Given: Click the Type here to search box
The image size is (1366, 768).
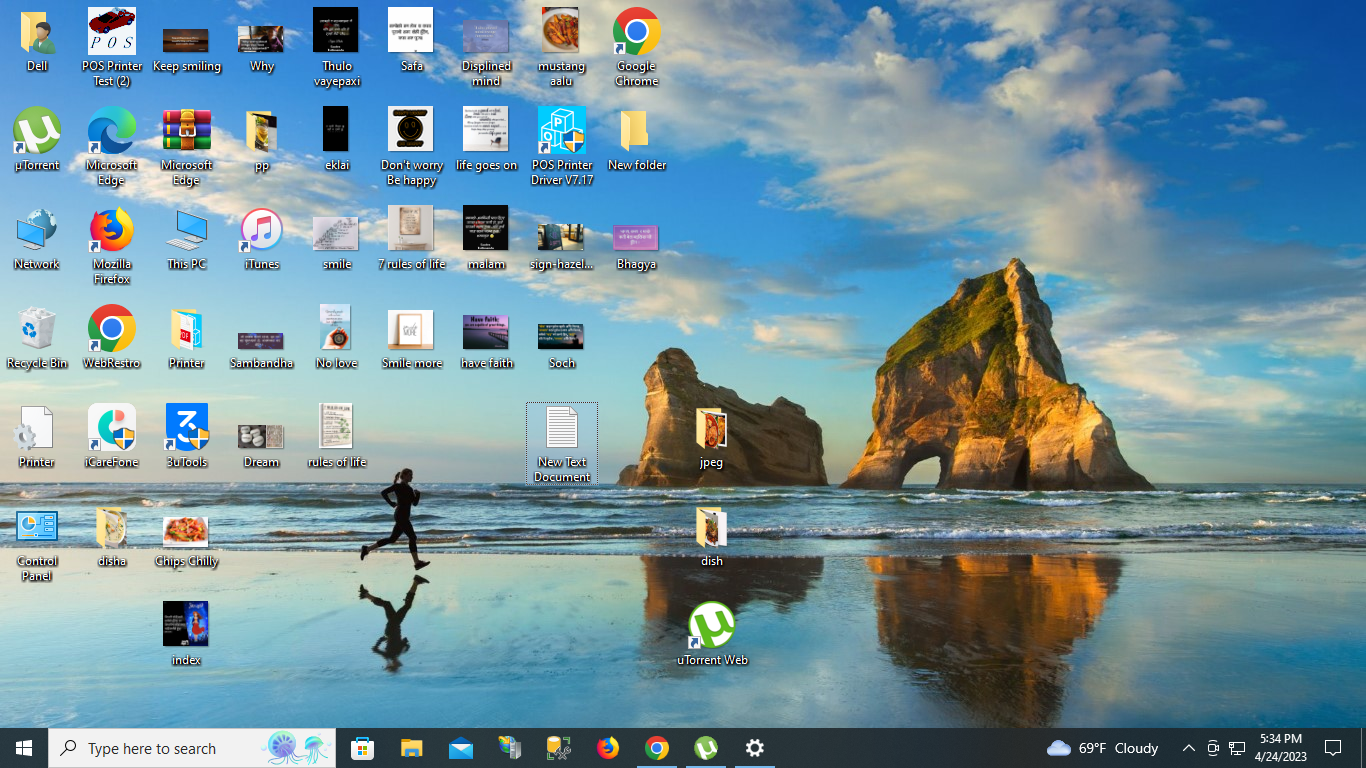Looking at the screenshot, I should [160, 748].
